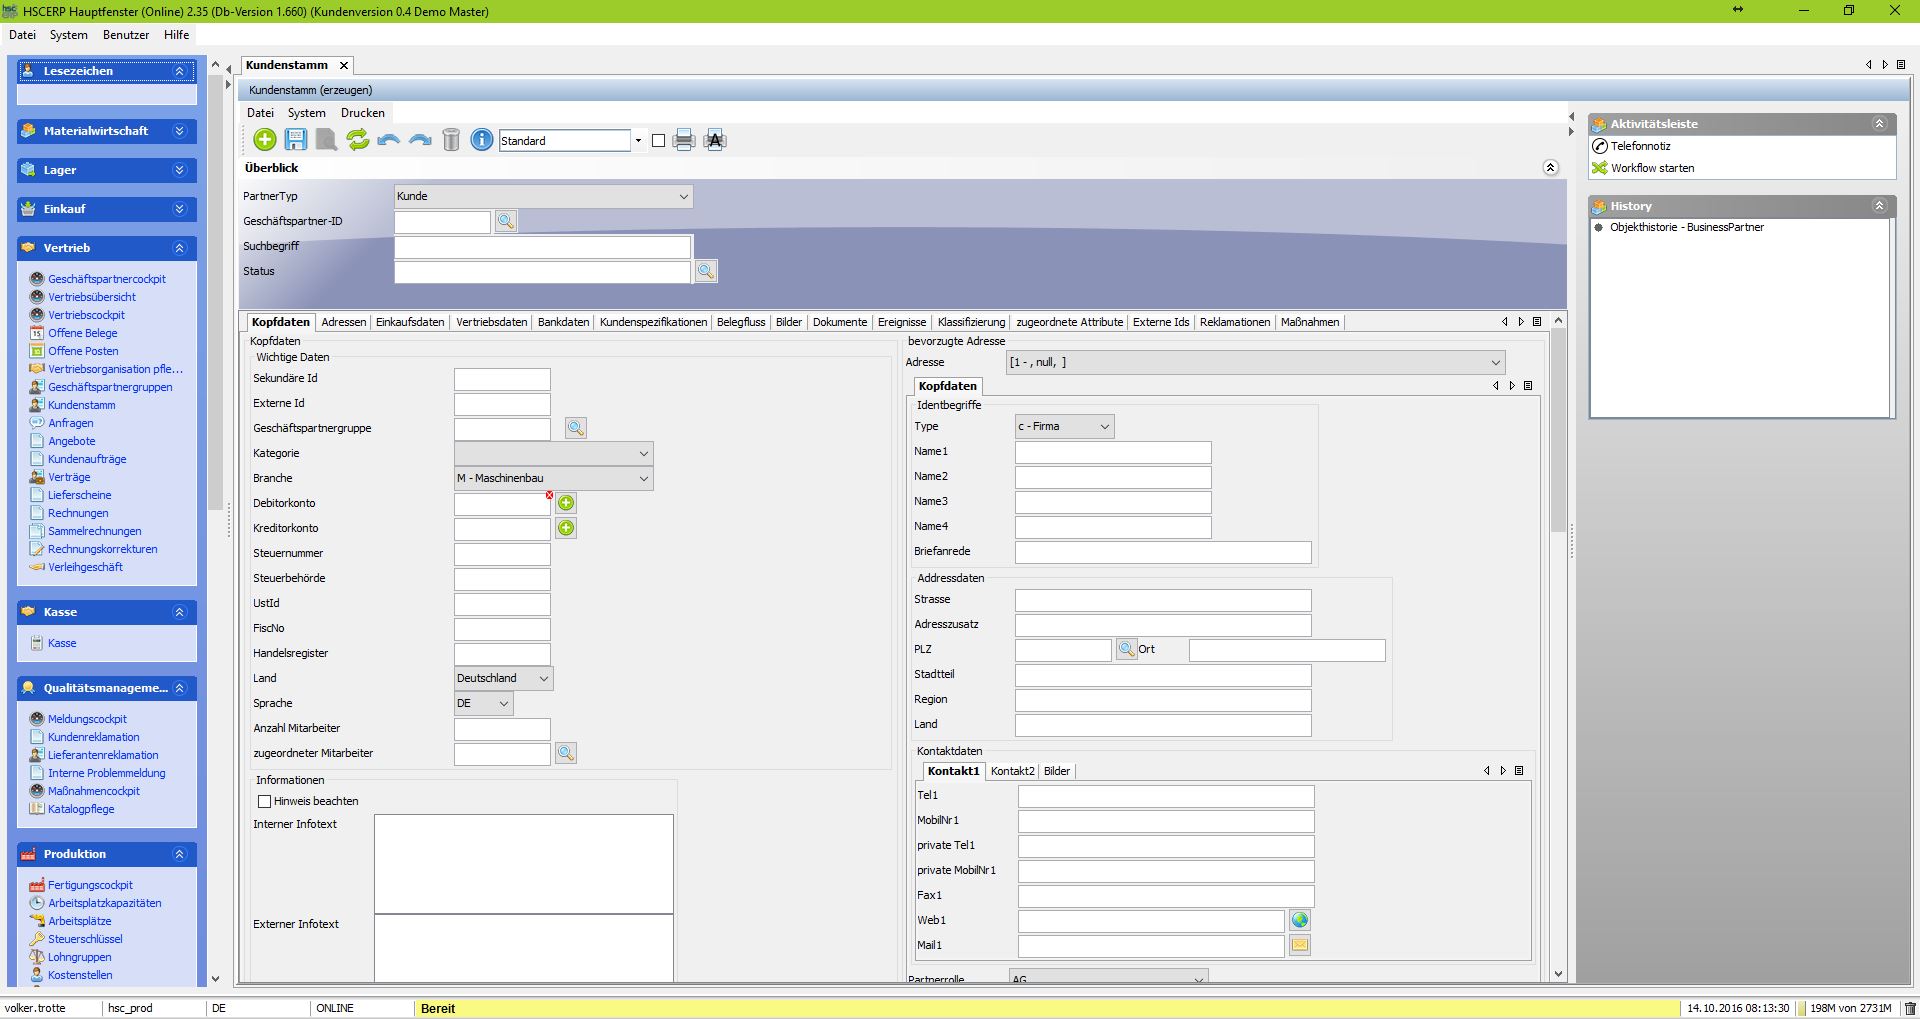Open the globe icon beside Web1 field
This screenshot has width=1920, height=1019.
pos(1300,920)
